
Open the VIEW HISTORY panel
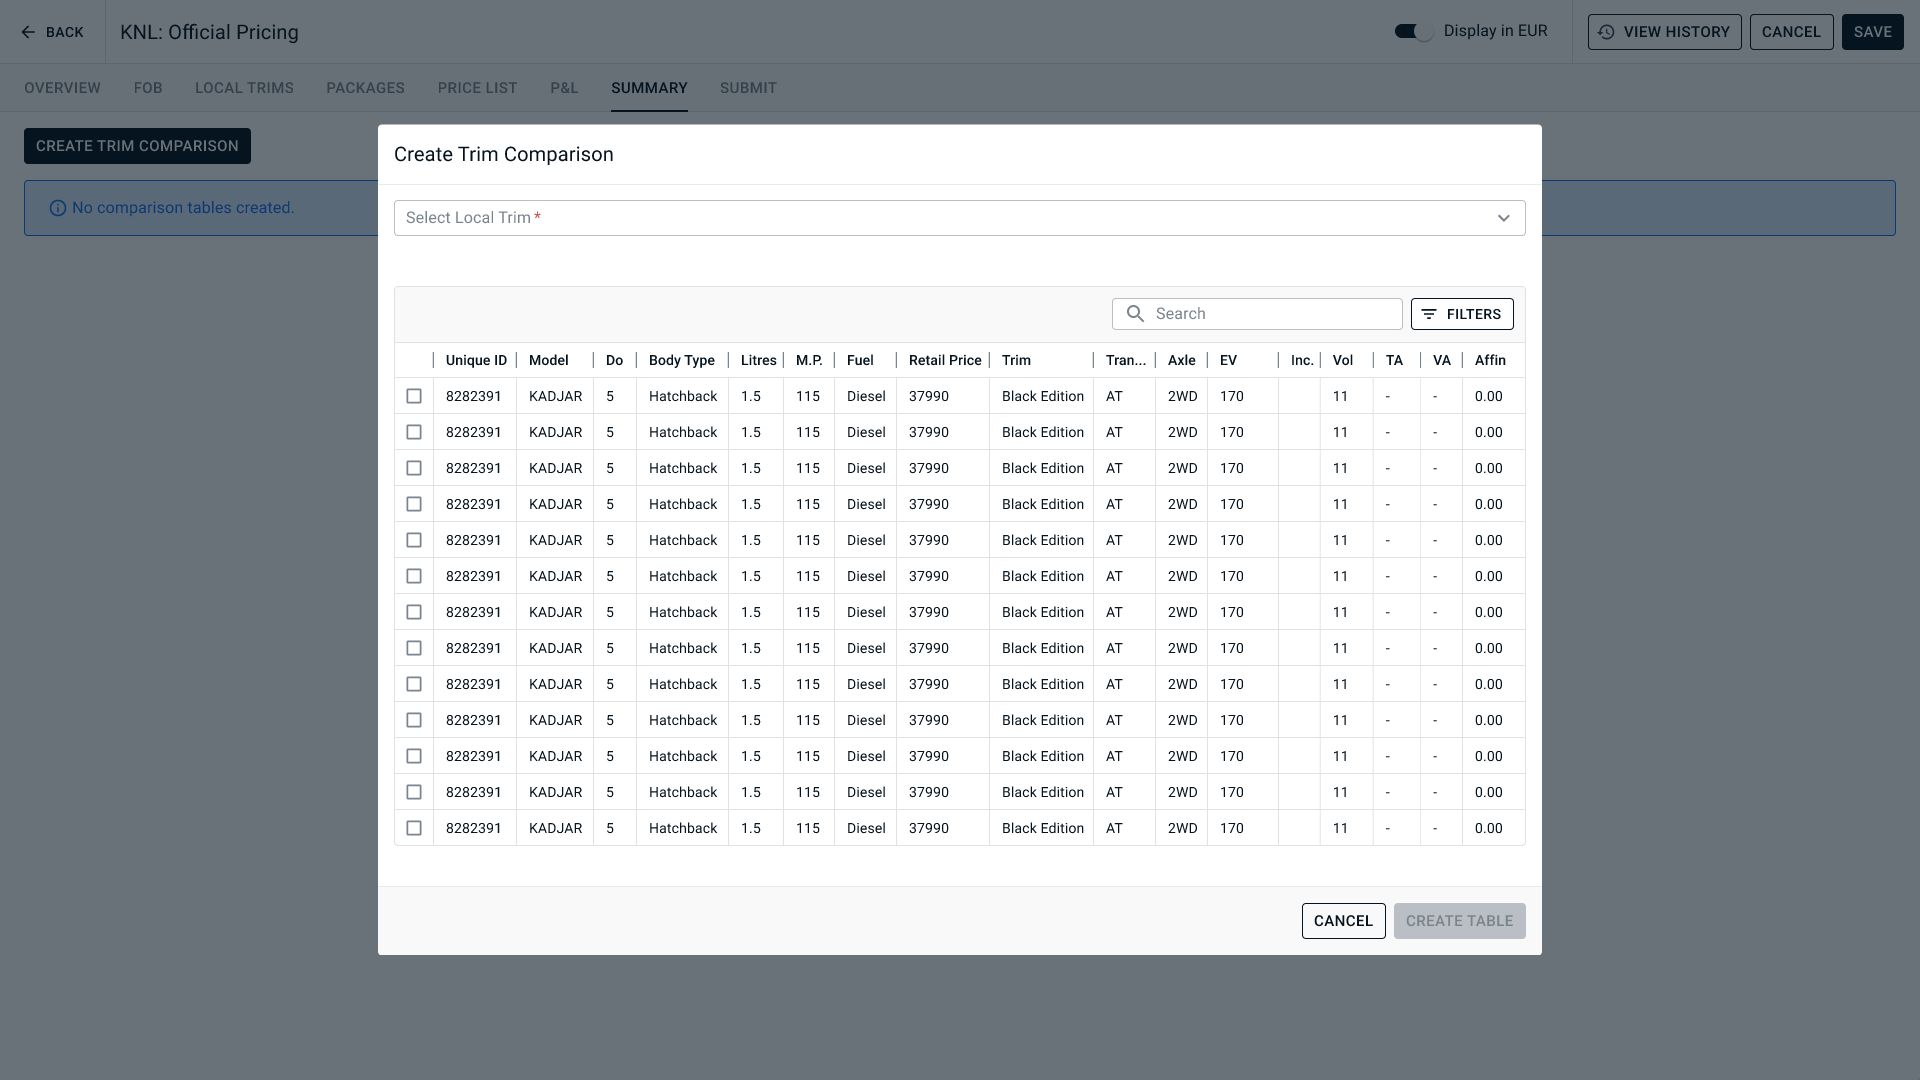1664,32
